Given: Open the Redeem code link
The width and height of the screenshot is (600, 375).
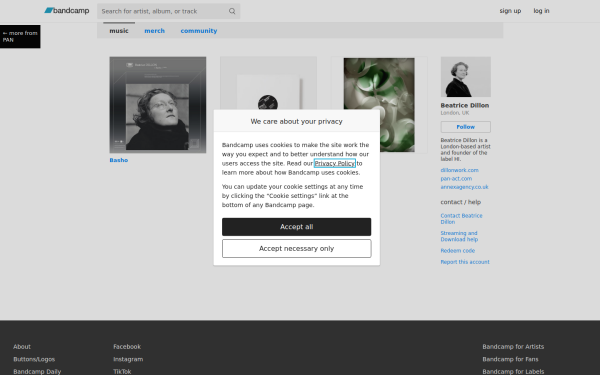Looking at the screenshot, I should (457, 251).
